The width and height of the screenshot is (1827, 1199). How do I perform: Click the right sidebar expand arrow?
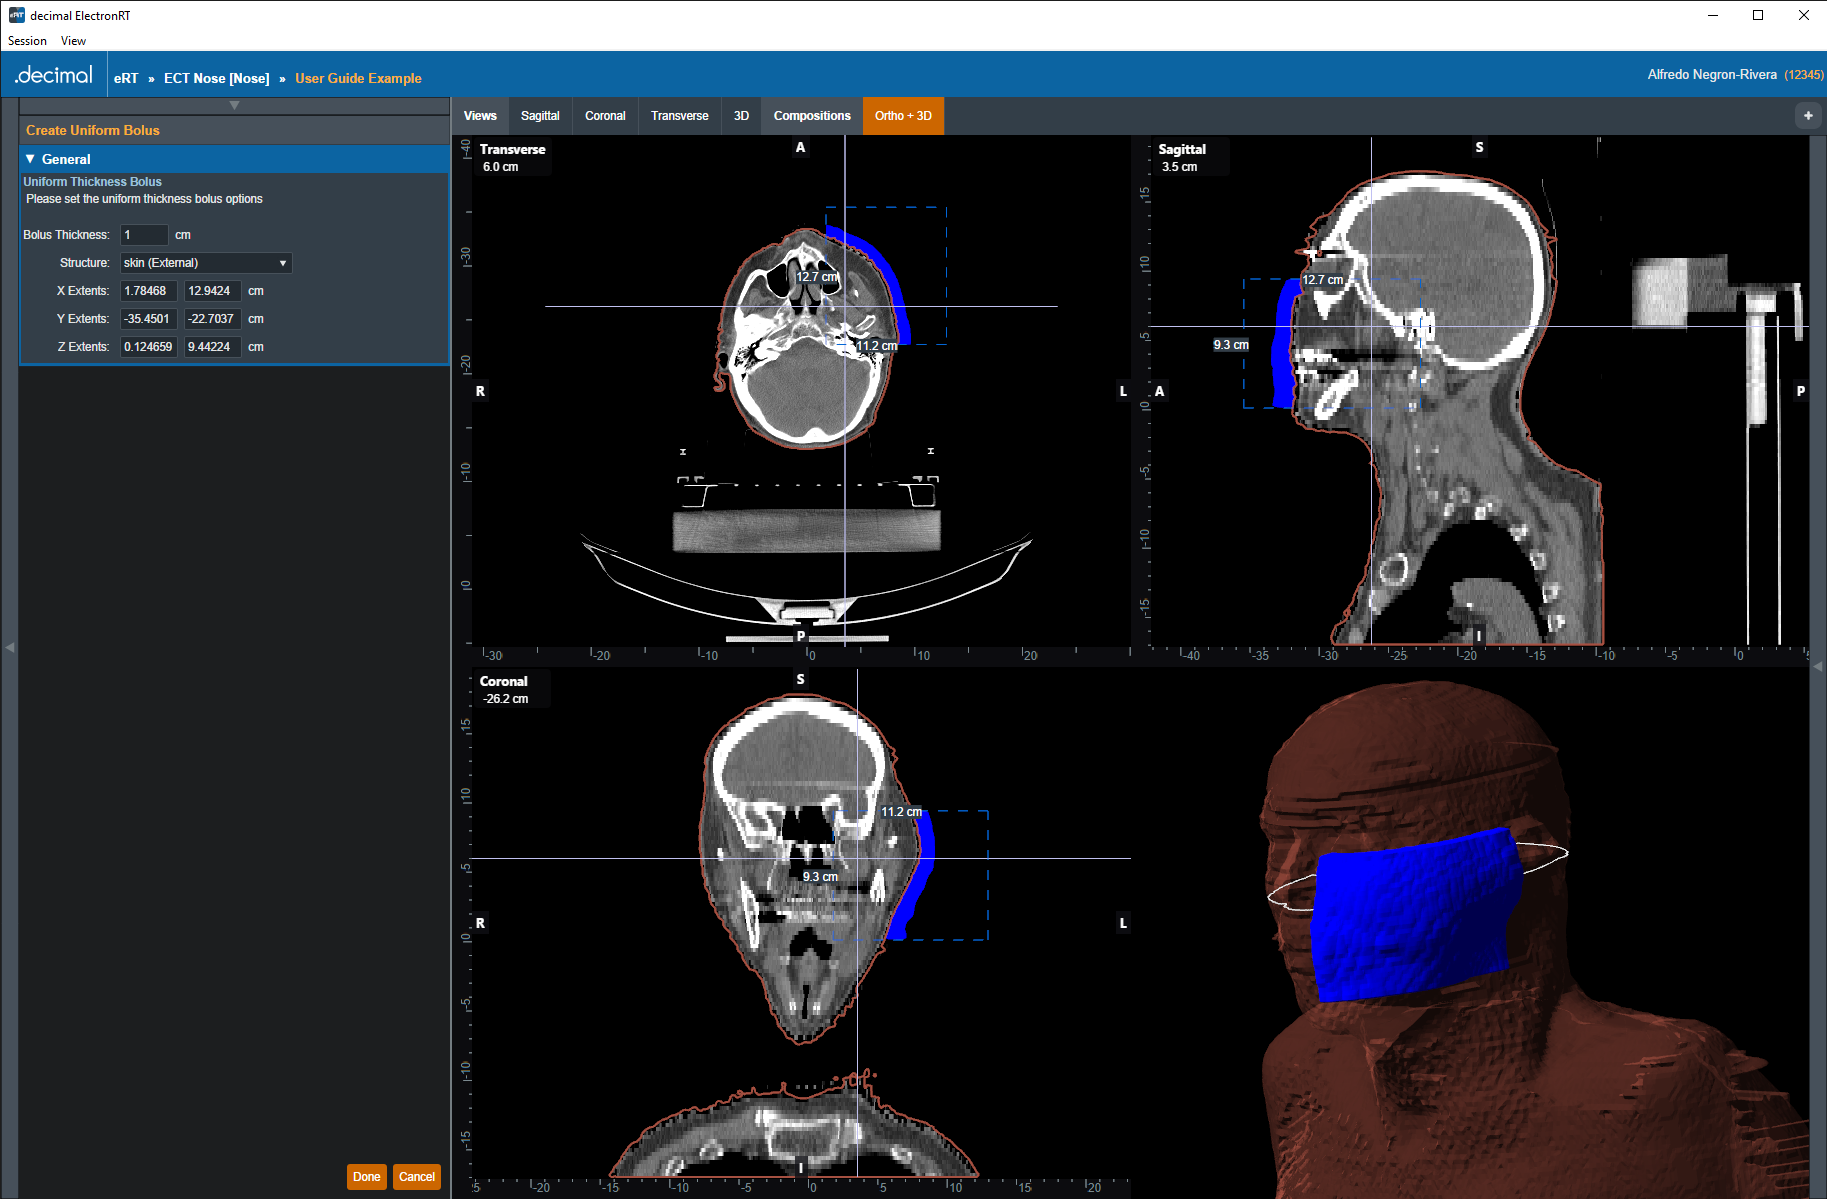[1818, 666]
